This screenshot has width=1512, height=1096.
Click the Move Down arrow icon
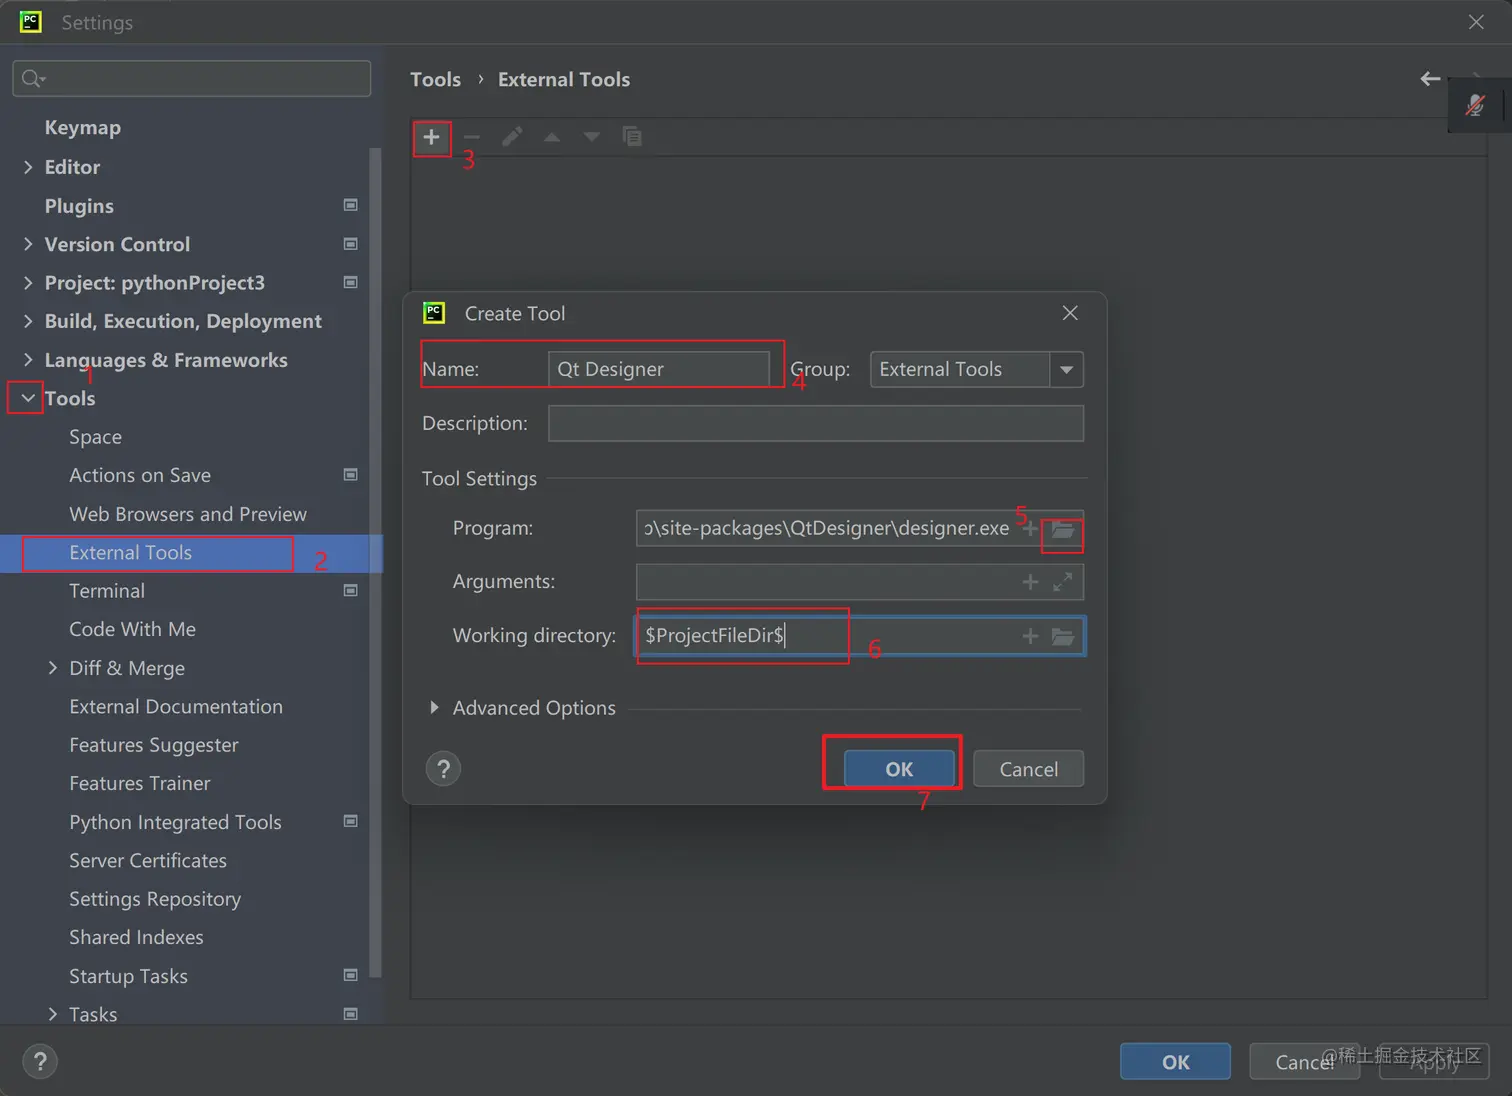tap(592, 137)
